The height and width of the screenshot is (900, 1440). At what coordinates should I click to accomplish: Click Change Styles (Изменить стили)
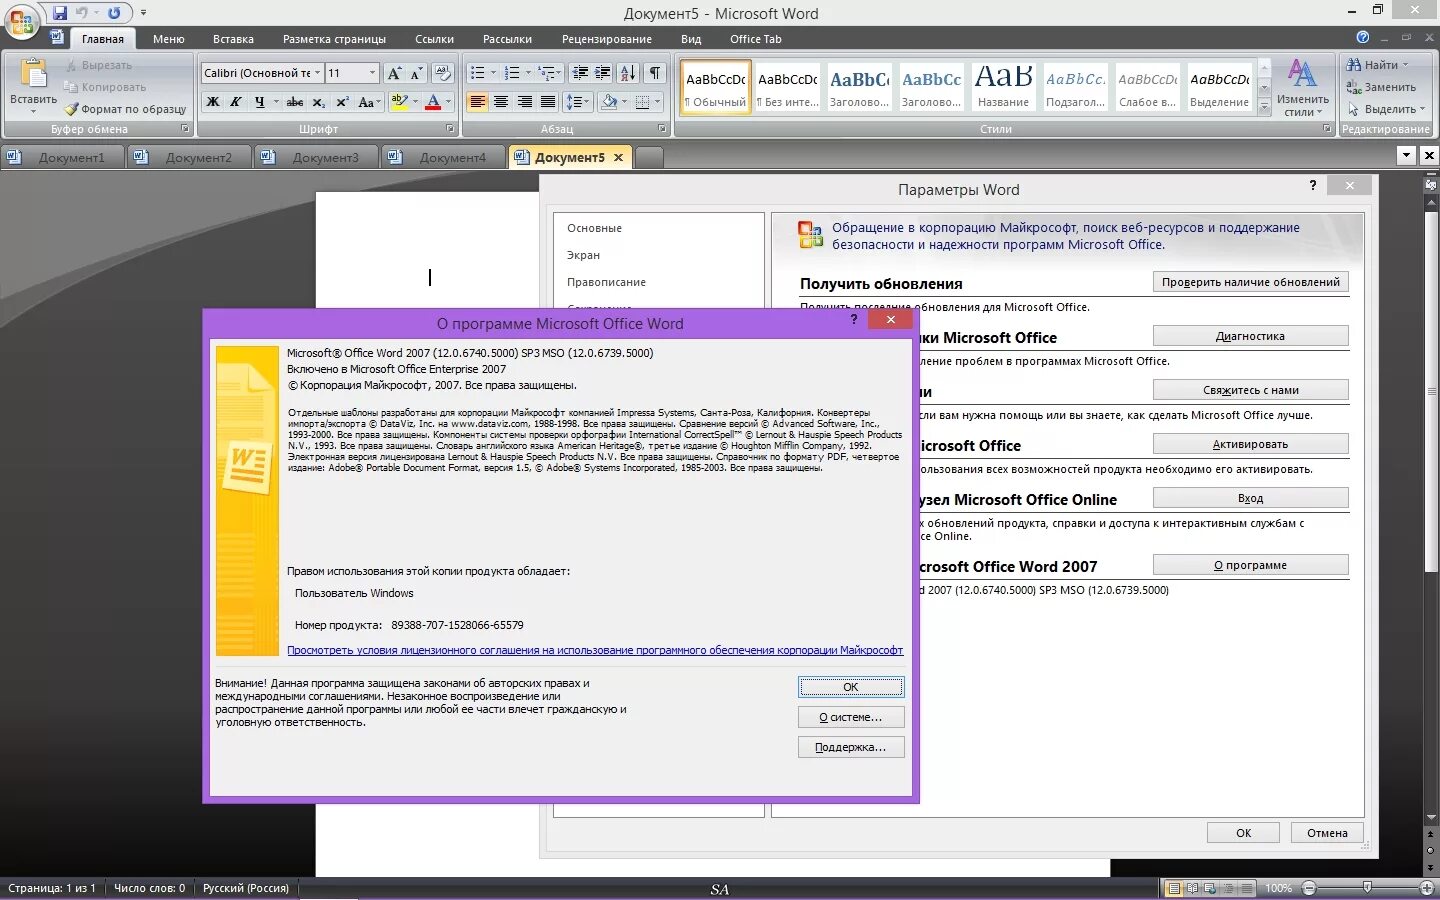1302,88
